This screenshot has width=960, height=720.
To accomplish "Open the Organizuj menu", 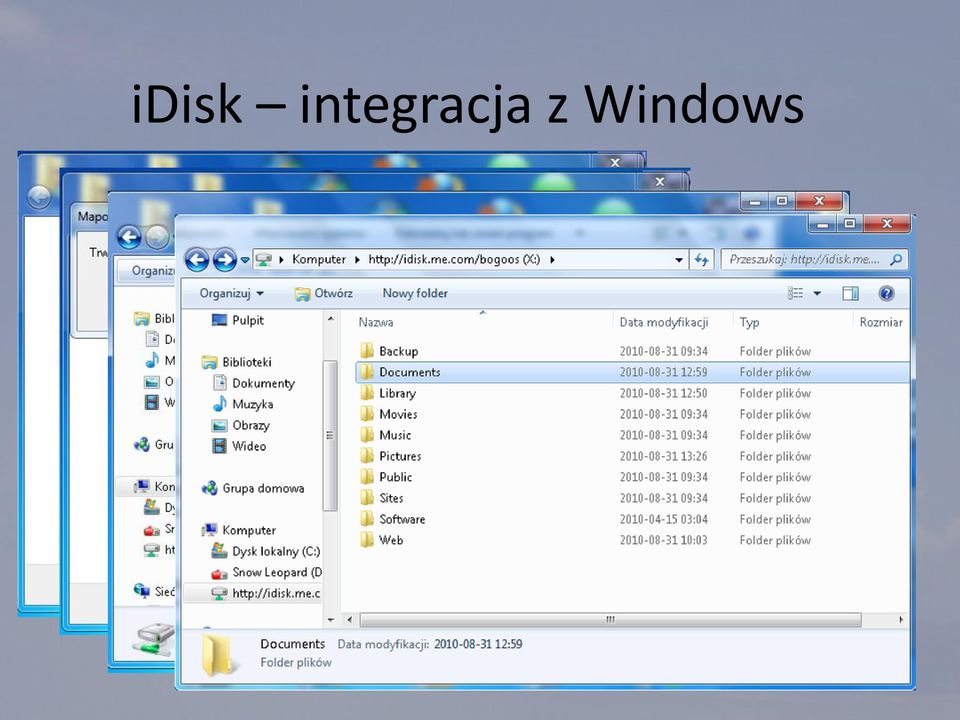I will pyautogui.click(x=231, y=293).
